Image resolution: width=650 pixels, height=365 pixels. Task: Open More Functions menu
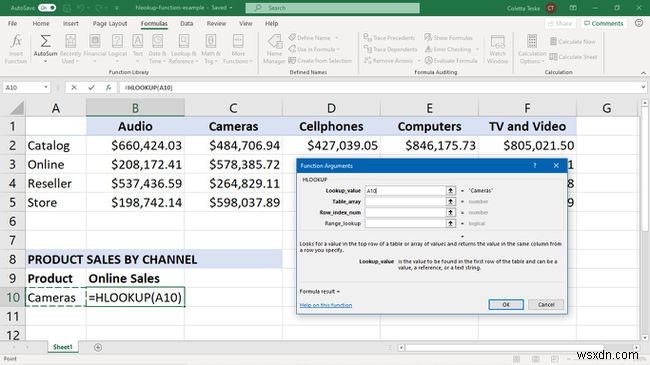coord(238,49)
